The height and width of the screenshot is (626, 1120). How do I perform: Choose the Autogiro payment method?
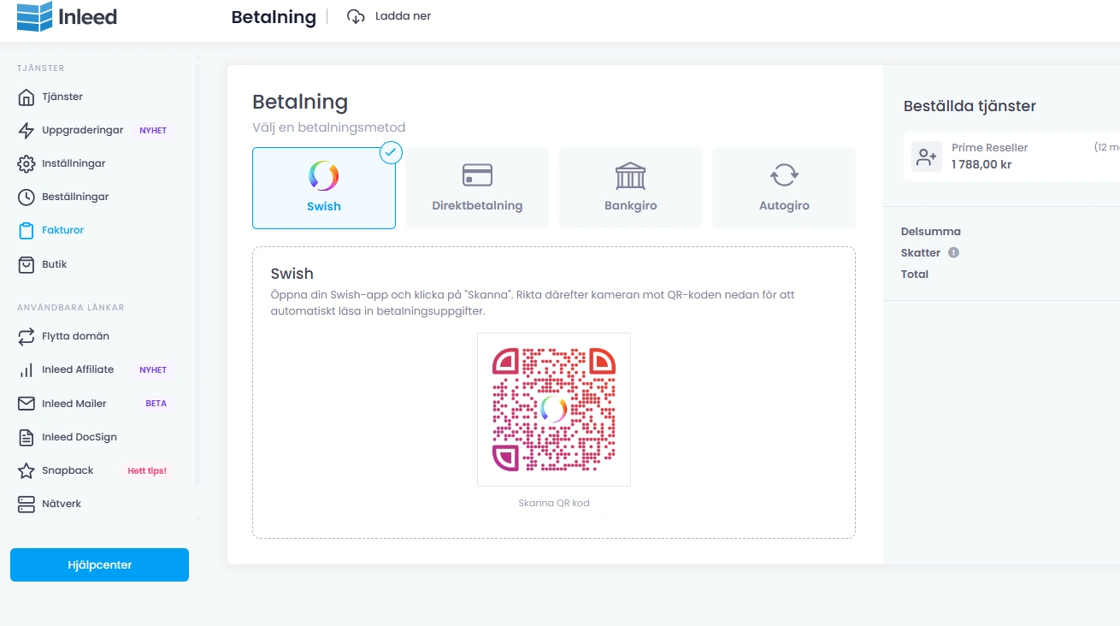pyautogui.click(x=784, y=188)
